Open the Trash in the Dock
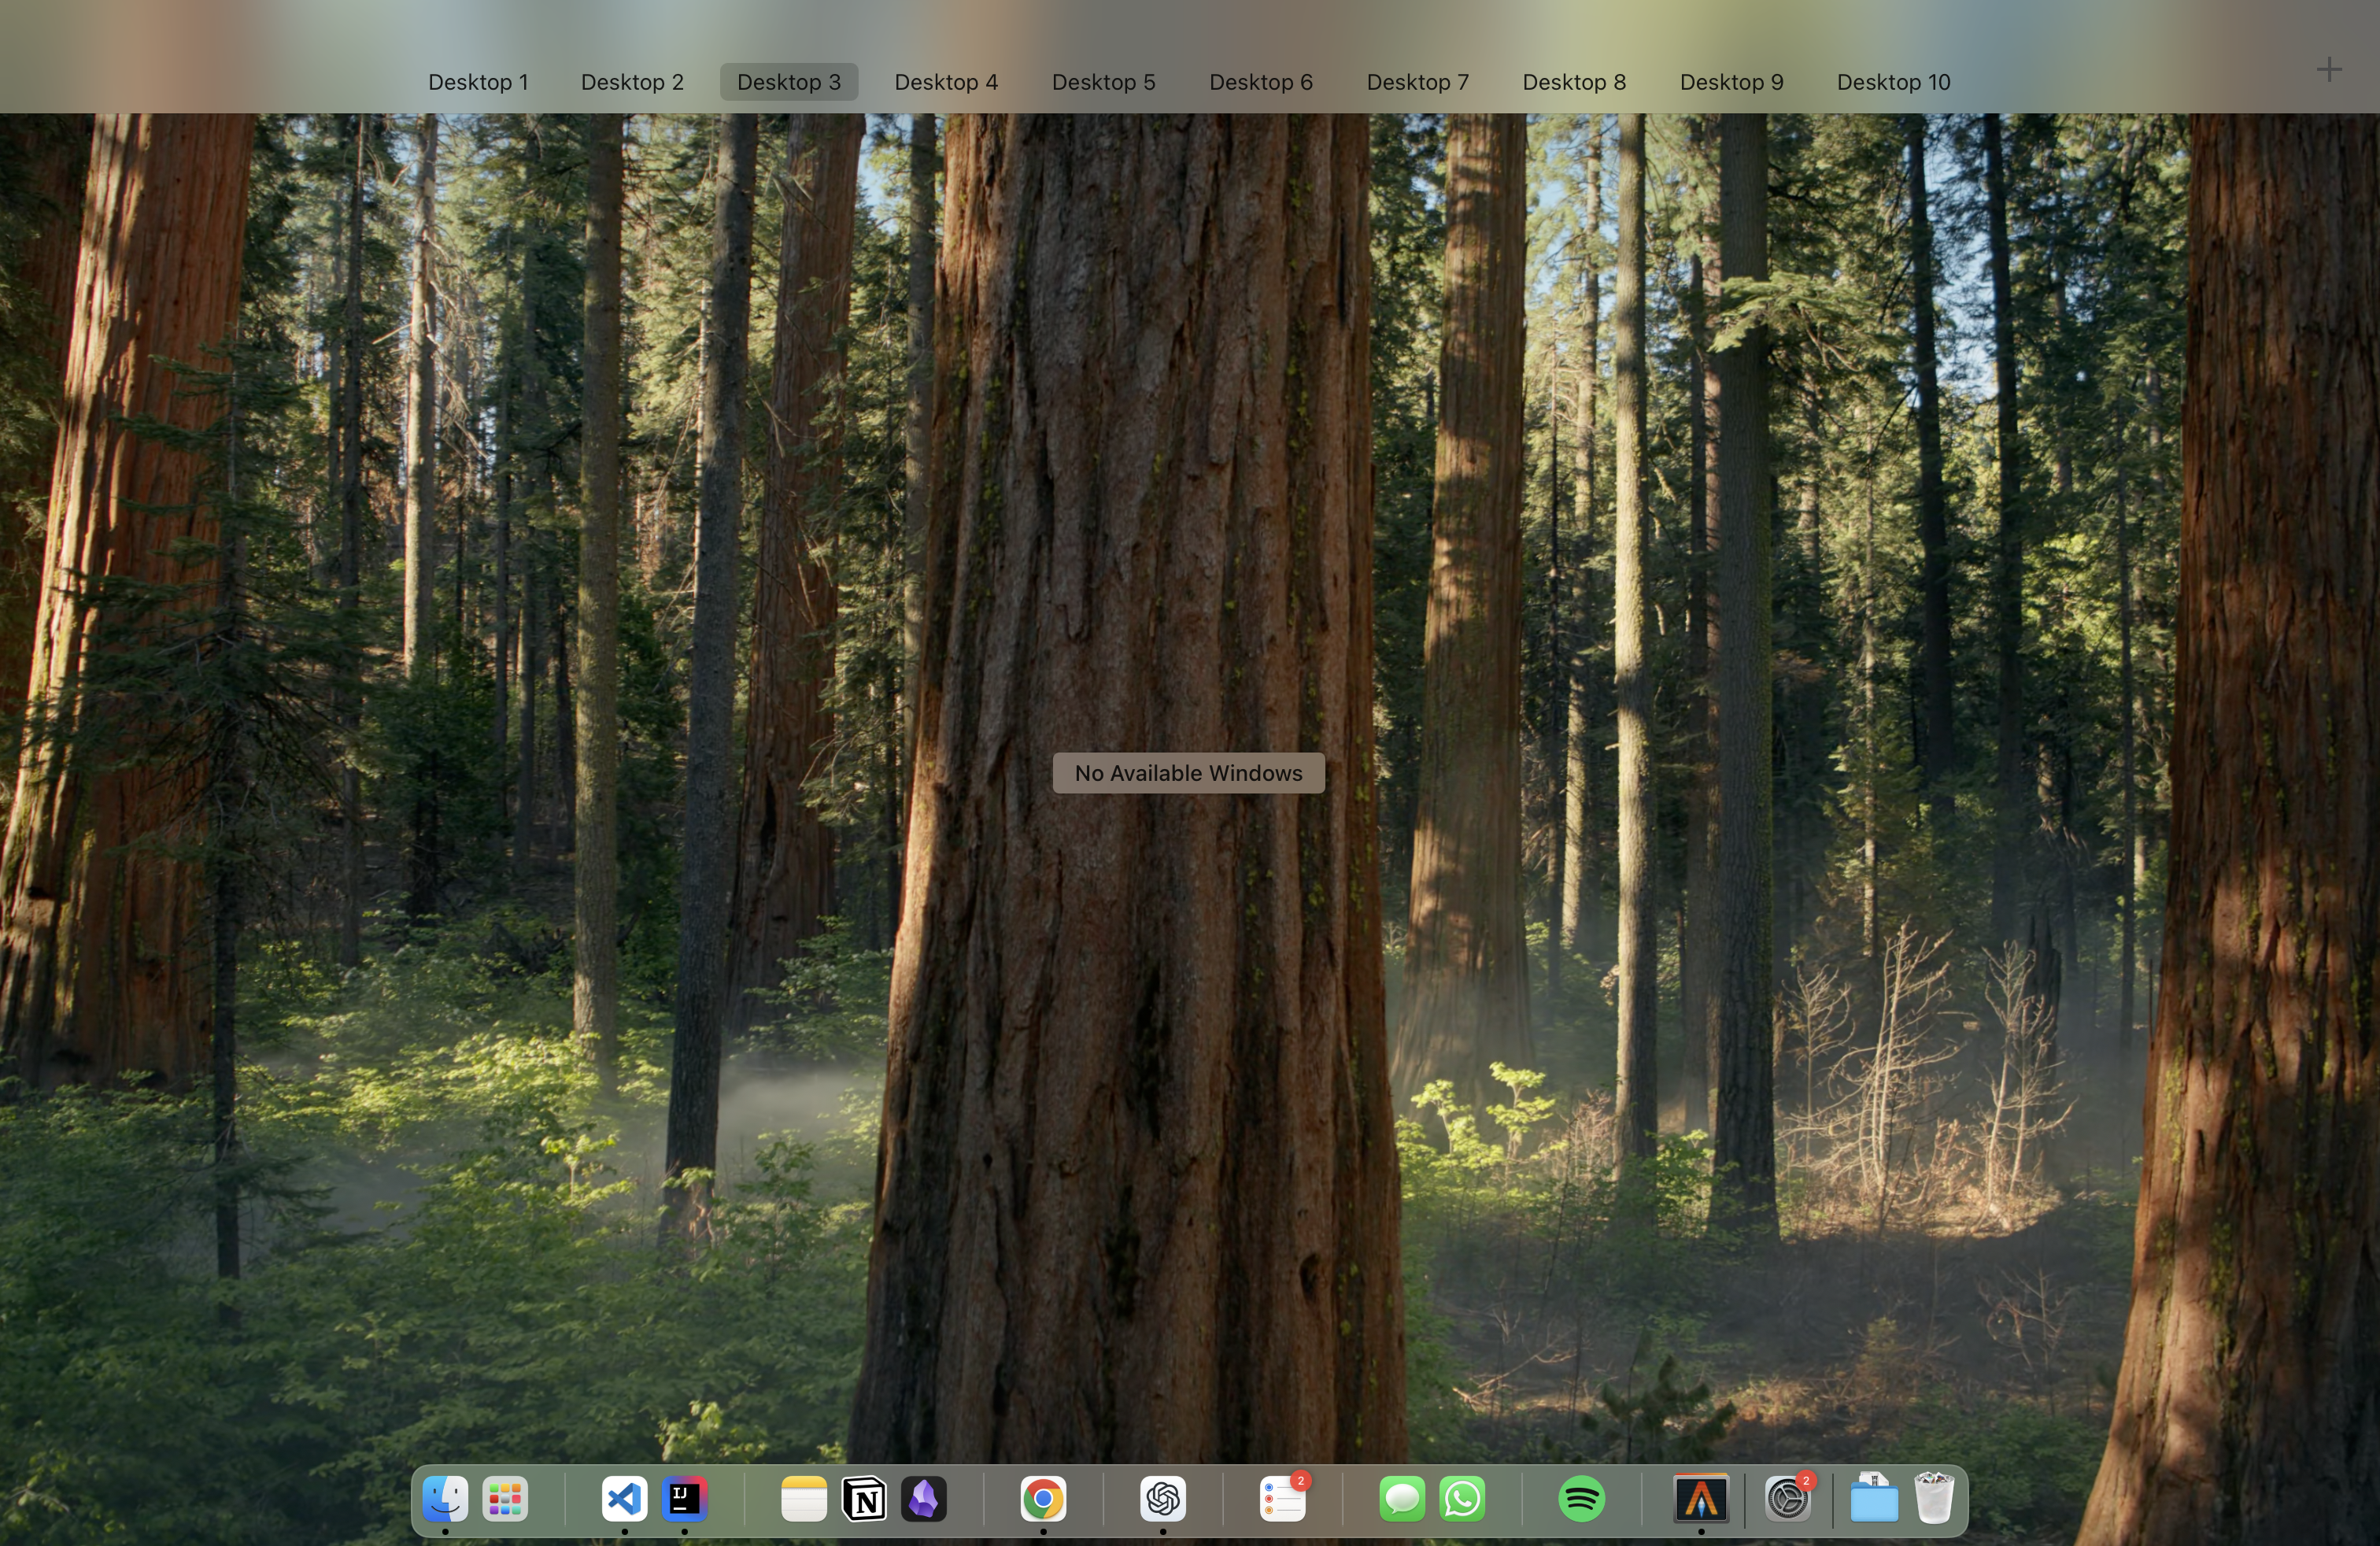2380x1546 pixels. pos(1934,1499)
